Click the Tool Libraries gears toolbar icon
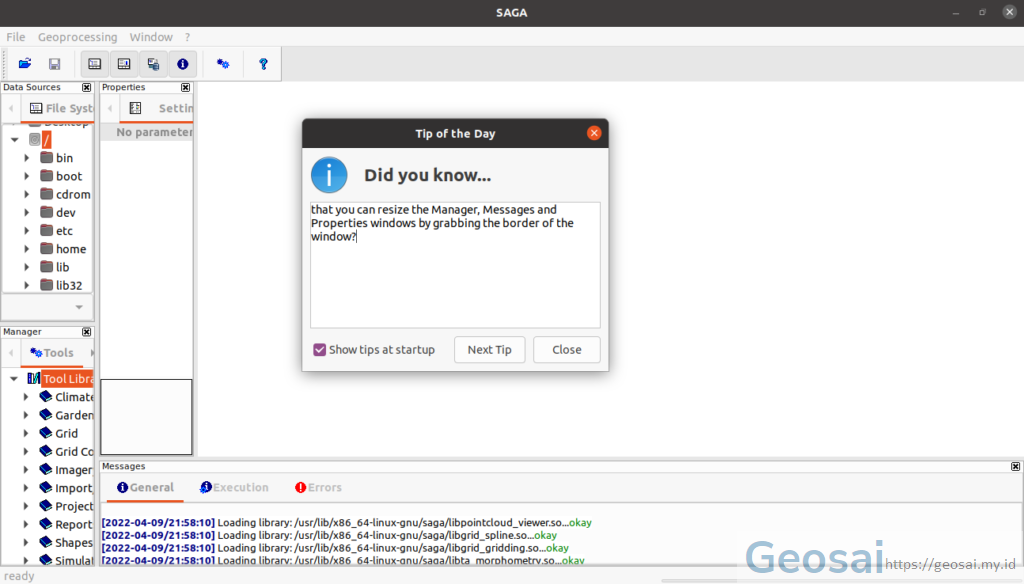Image resolution: width=1024 pixels, height=584 pixels. 223,63
